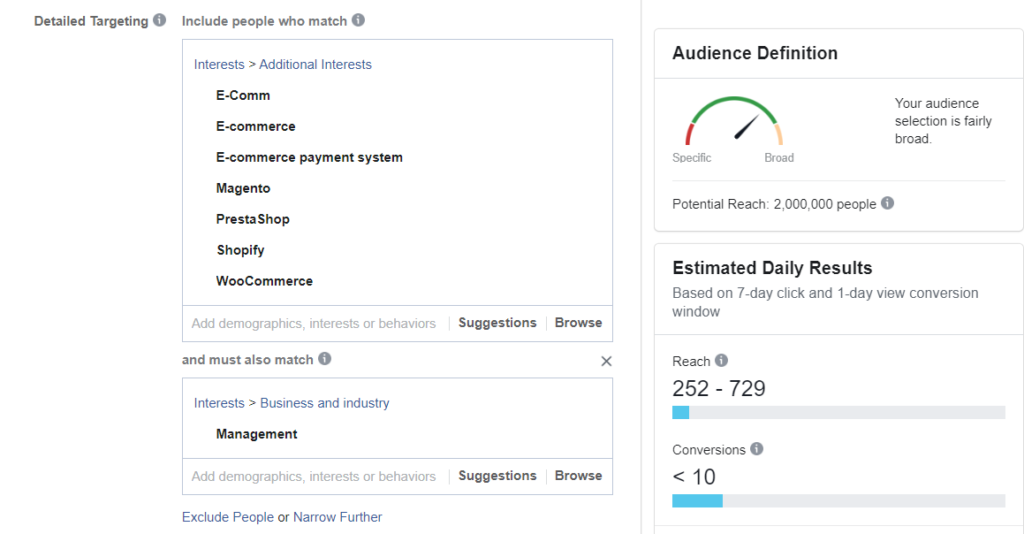Select the E-commerce interest entry
Viewport: 1024px width, 534px height.
255,126
